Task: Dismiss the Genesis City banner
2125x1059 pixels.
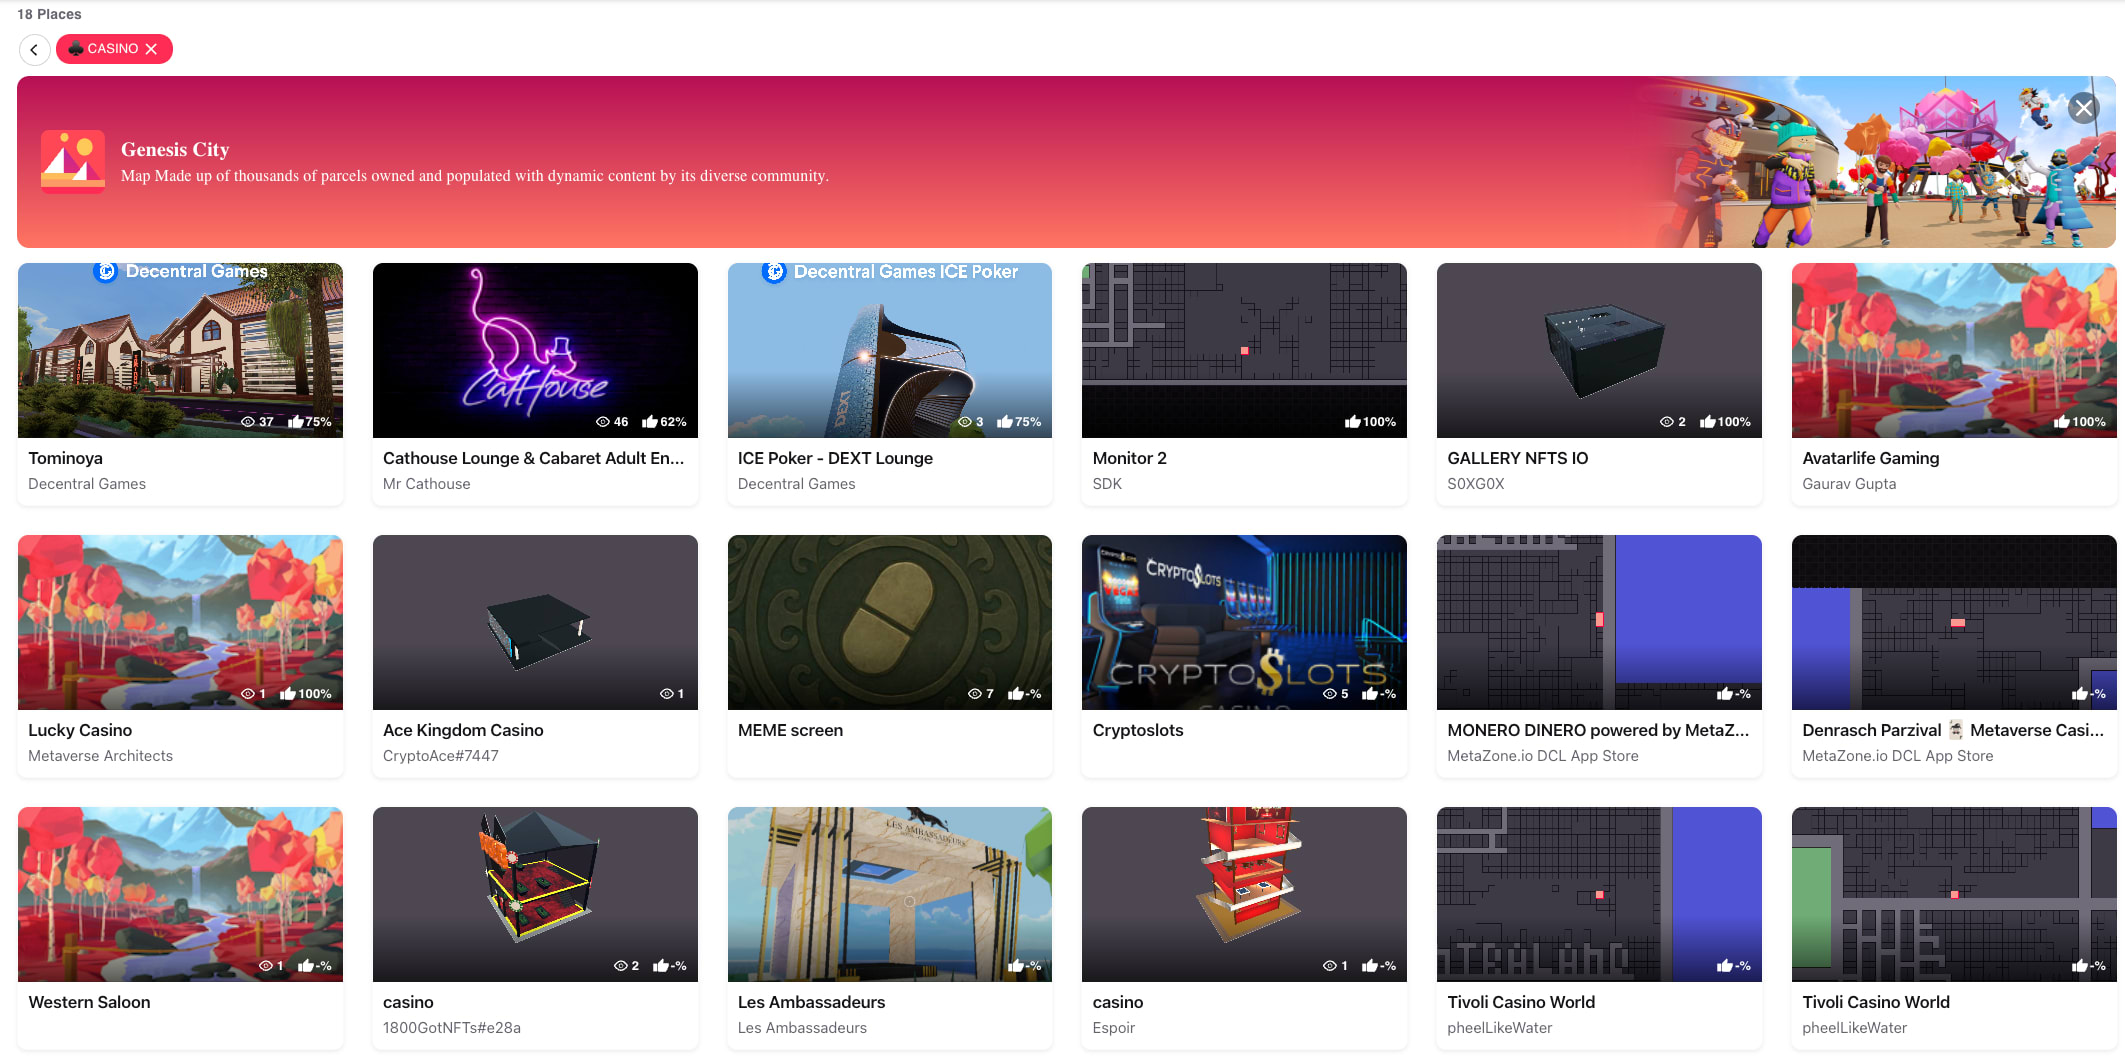Action: click(2084, 108)
